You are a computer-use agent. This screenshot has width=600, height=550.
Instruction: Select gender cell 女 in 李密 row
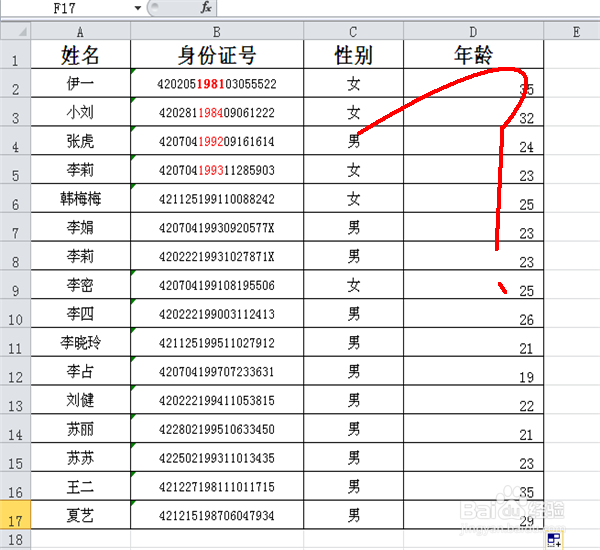pyautogui.click(x=353, y=285)
